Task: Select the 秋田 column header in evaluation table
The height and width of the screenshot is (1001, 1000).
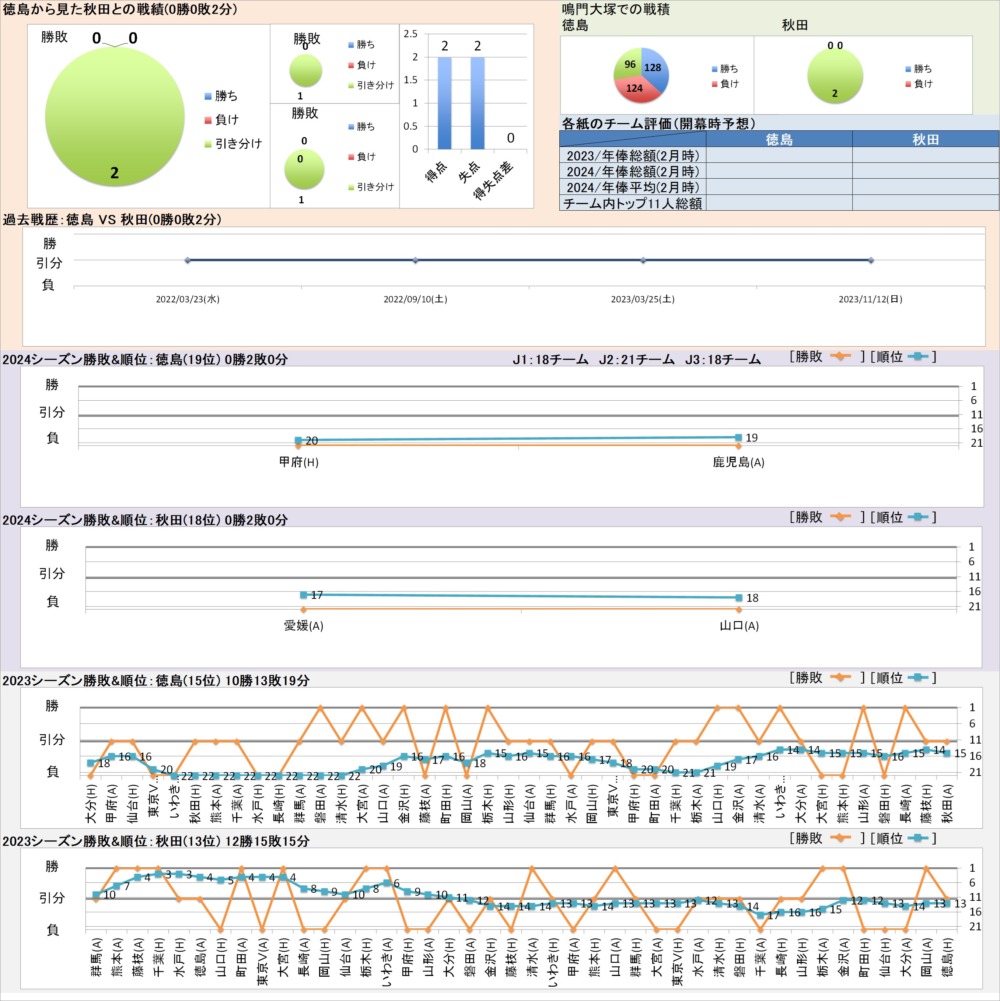Action: (925, 140)
